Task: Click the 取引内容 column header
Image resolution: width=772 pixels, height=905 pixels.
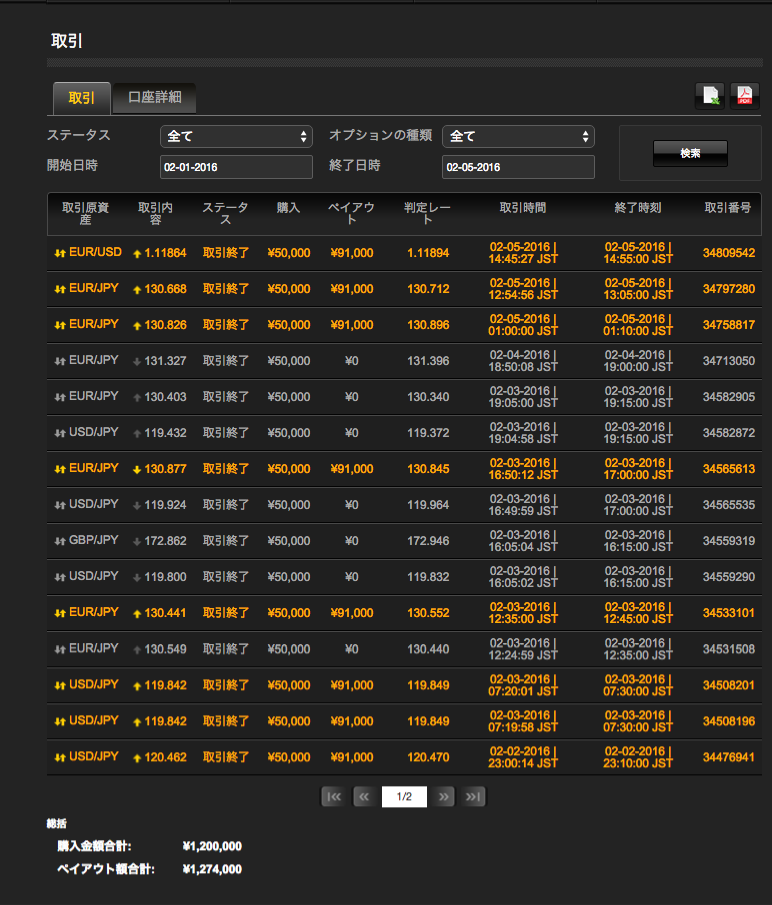Action: [x=155, y=214]
